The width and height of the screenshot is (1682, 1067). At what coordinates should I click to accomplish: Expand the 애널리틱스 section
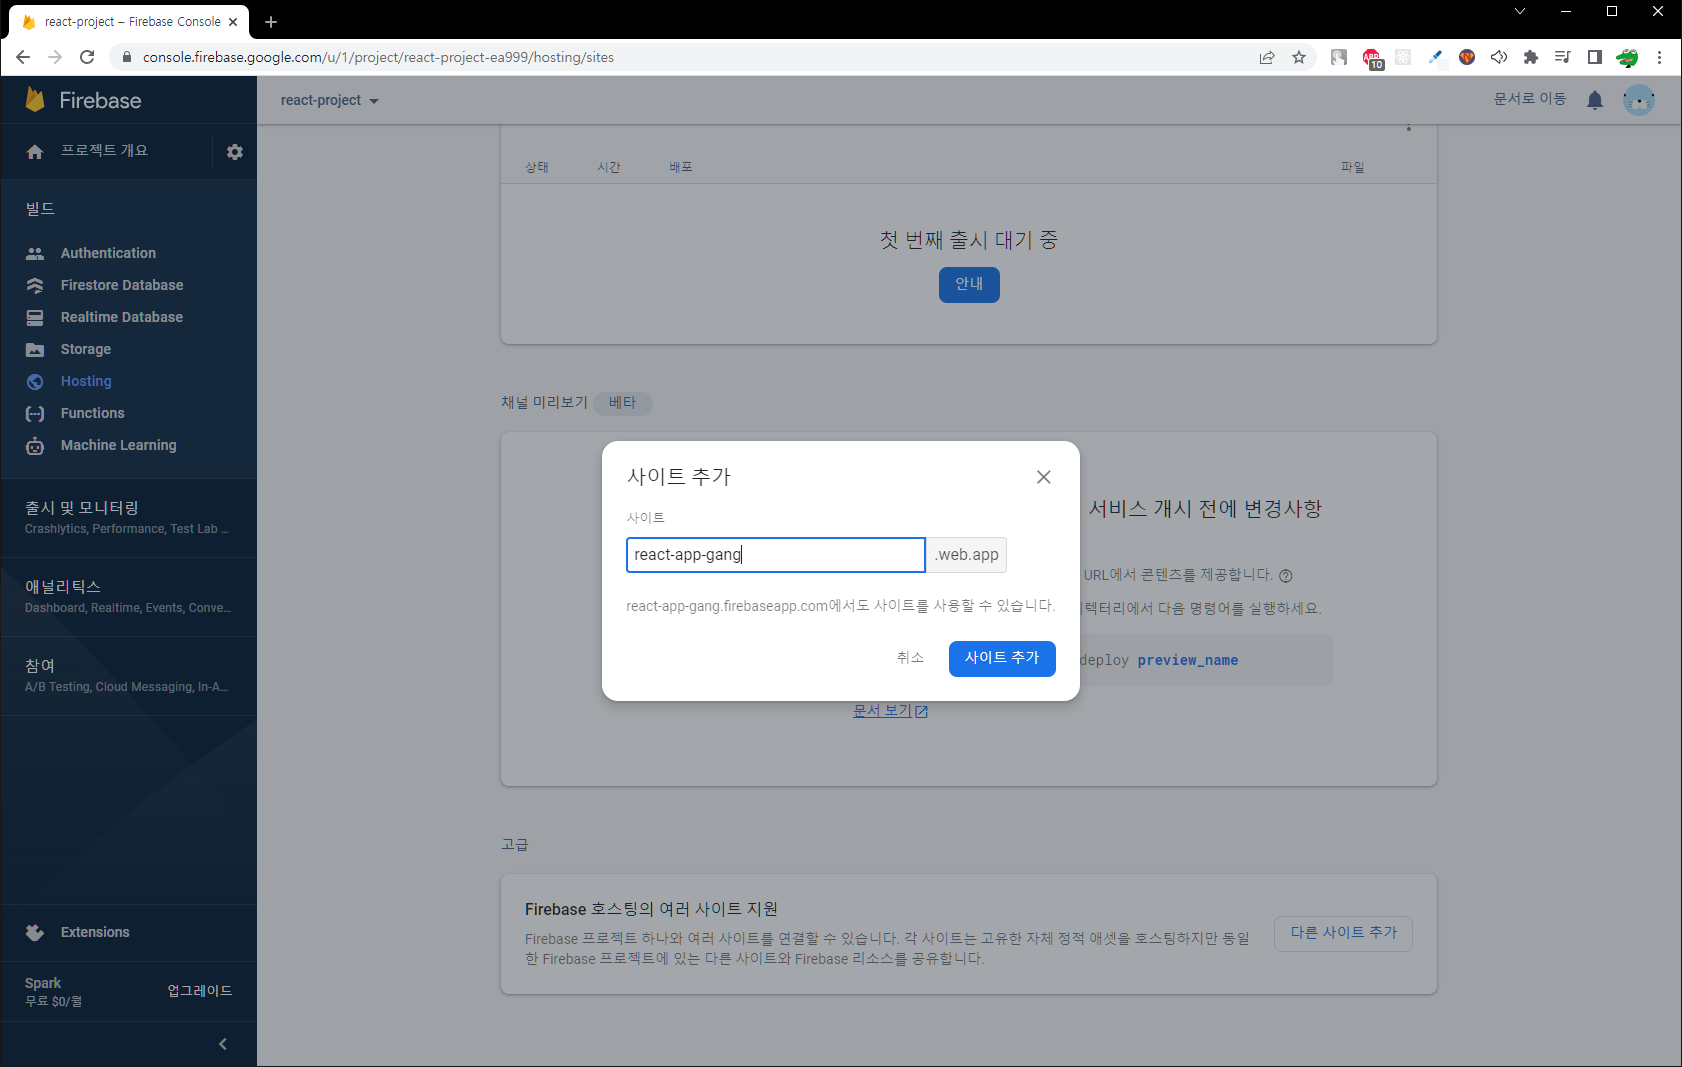click(129, 596)
